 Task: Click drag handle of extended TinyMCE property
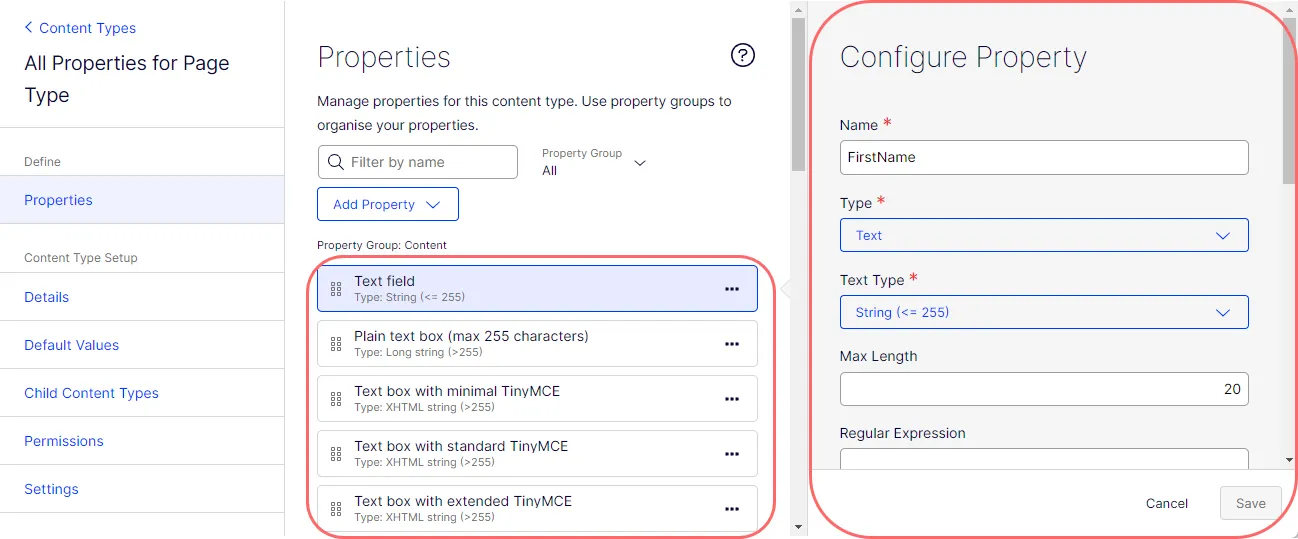pyautogui.click(x=336, y=509)
